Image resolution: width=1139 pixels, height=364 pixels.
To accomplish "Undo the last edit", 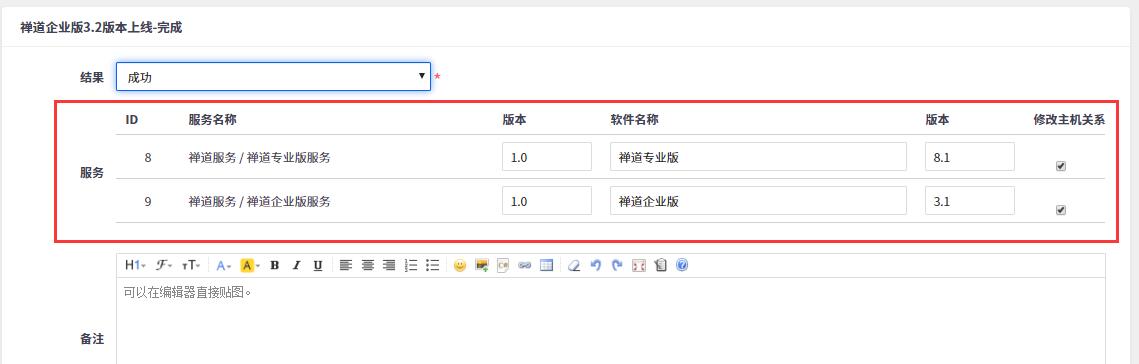I will [596, 266].
